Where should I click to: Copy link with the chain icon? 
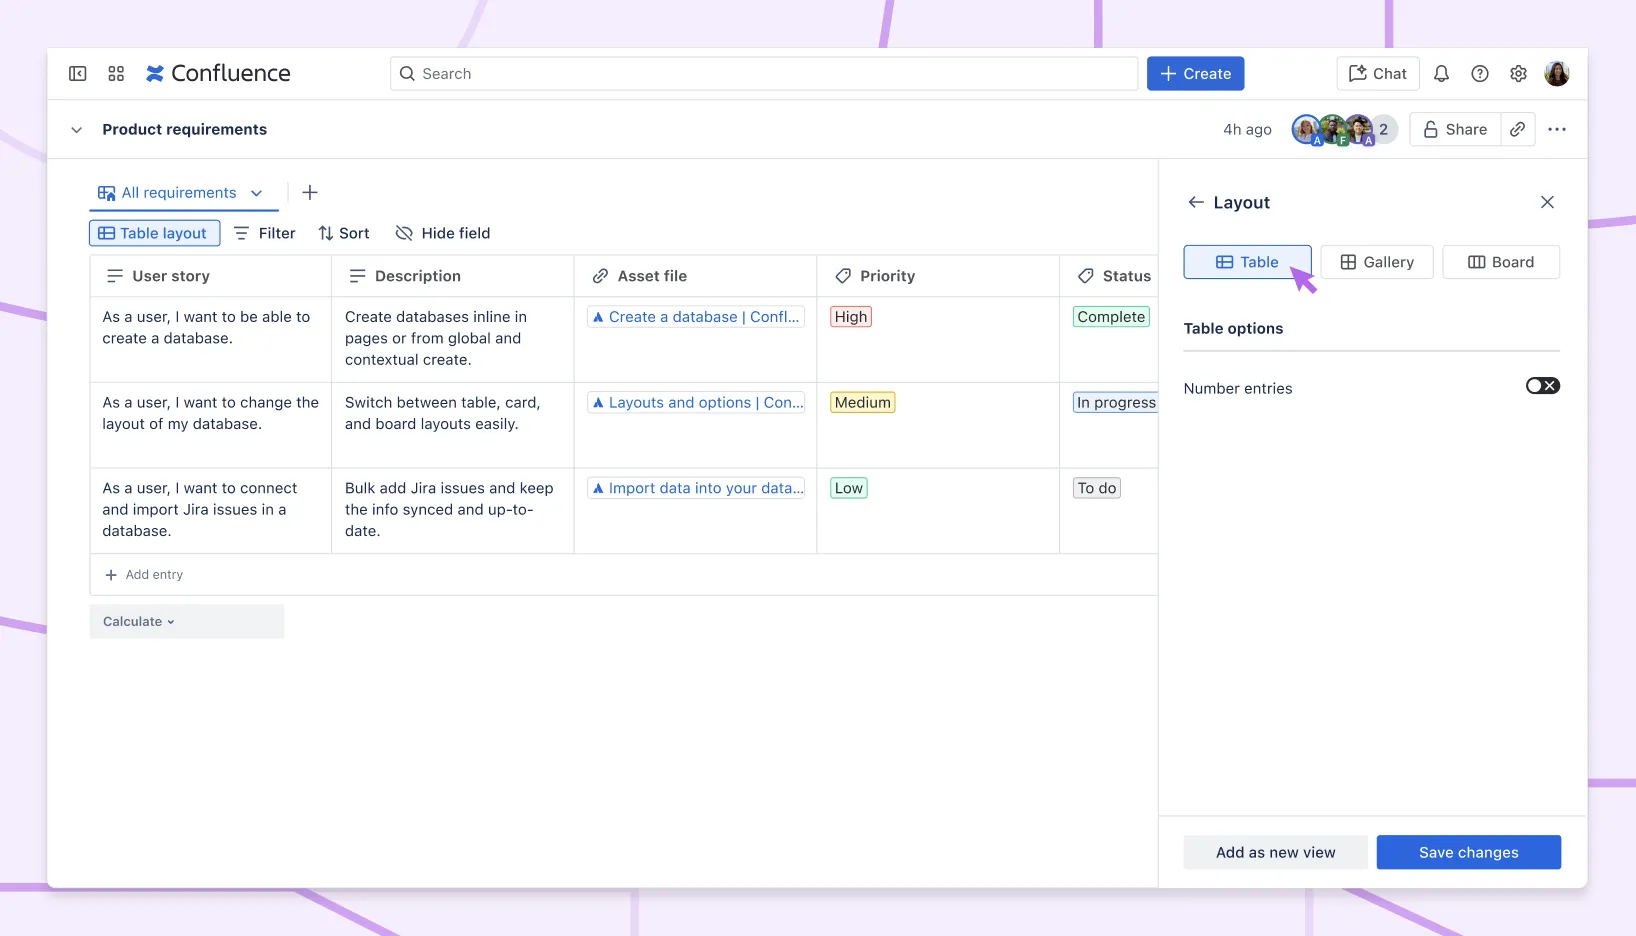click(1517, 129)
